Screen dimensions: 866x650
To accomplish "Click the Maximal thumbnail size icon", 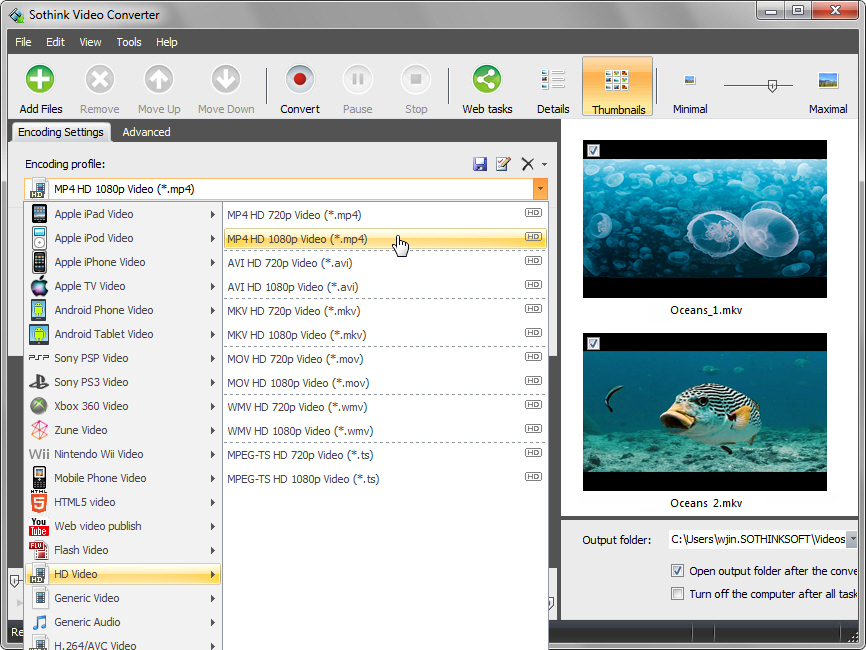I will [x=828, y=82].
